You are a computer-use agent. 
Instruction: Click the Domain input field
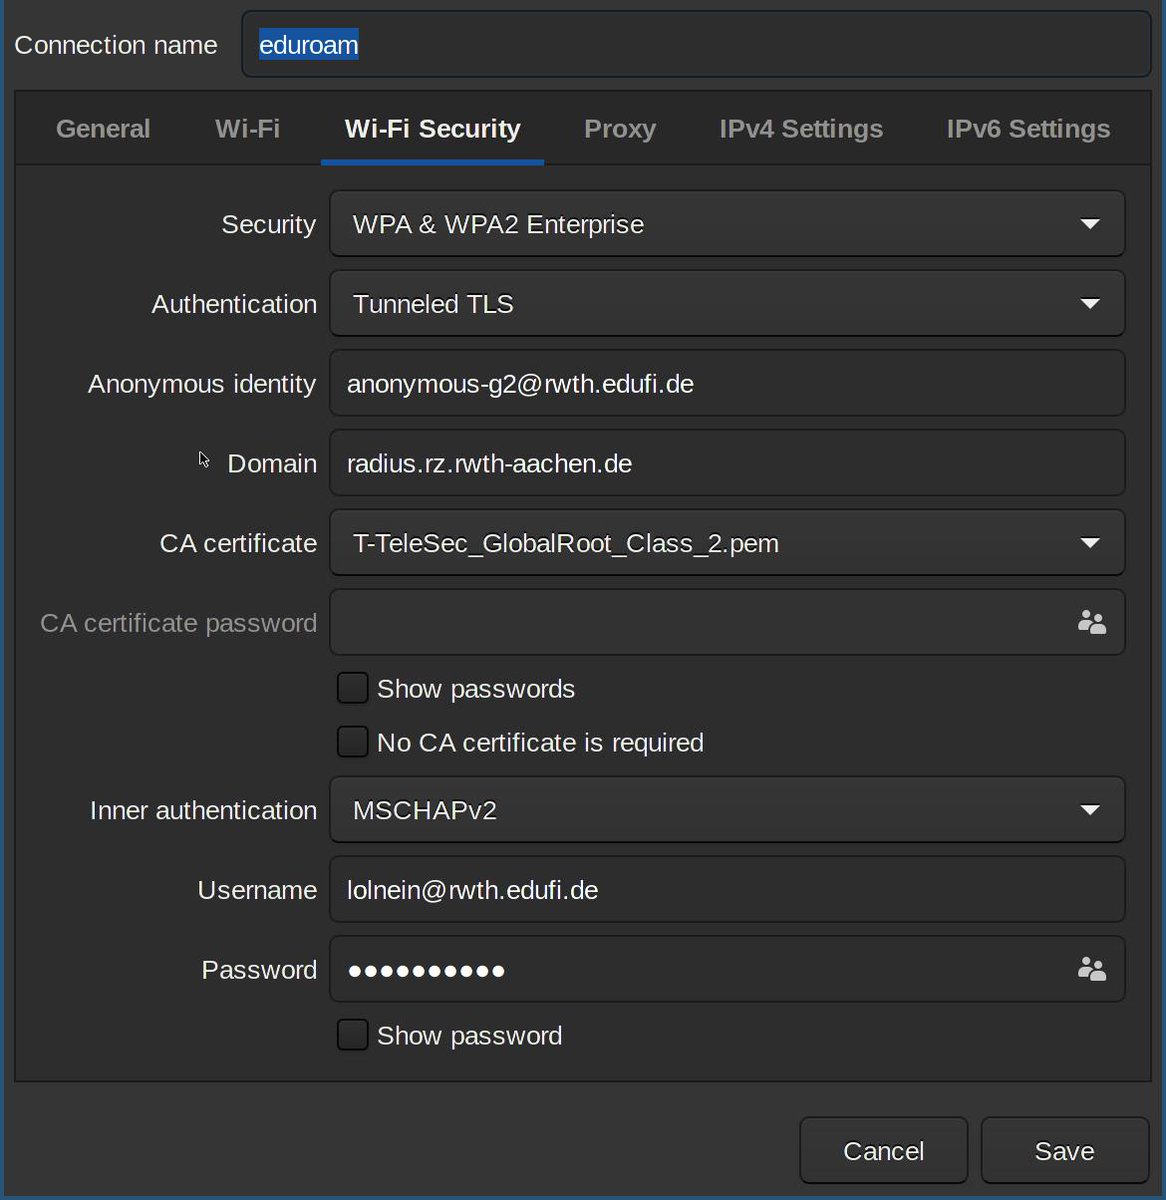coord(727,463)
